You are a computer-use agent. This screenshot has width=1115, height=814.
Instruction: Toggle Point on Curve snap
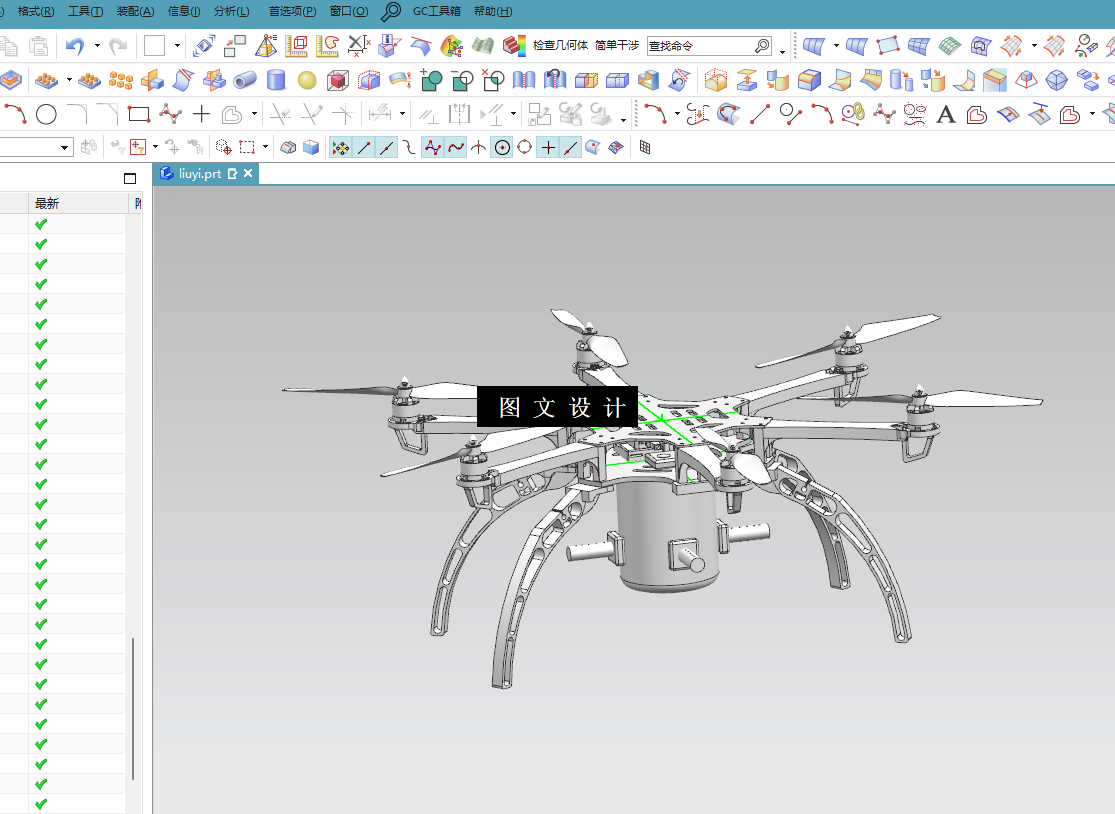coord(571,148)
